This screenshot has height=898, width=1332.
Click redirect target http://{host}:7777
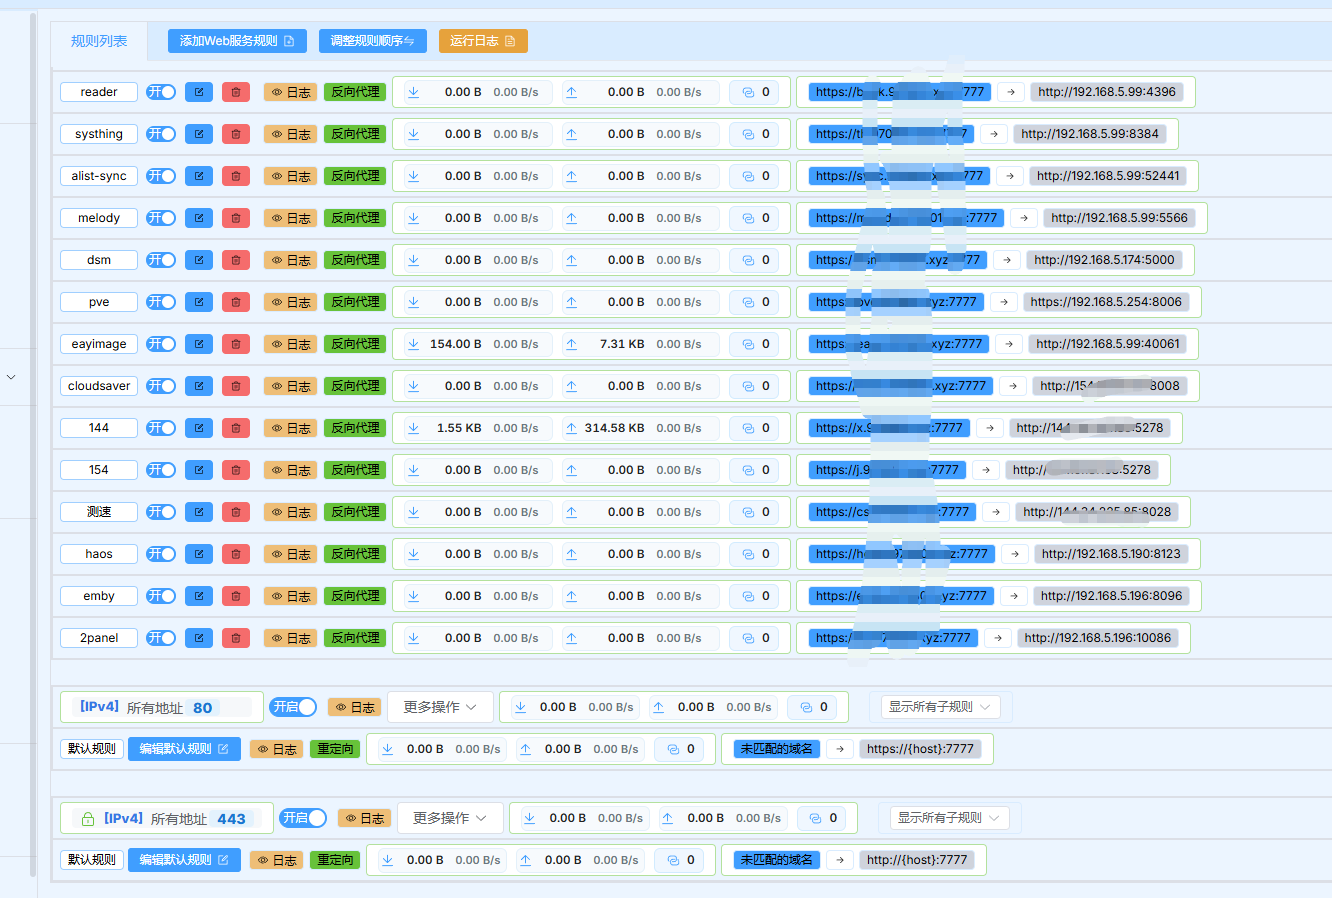[x=917, y=860]
